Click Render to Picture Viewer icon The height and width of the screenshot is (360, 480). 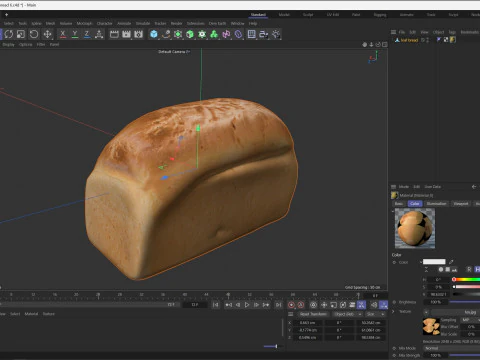126,34
